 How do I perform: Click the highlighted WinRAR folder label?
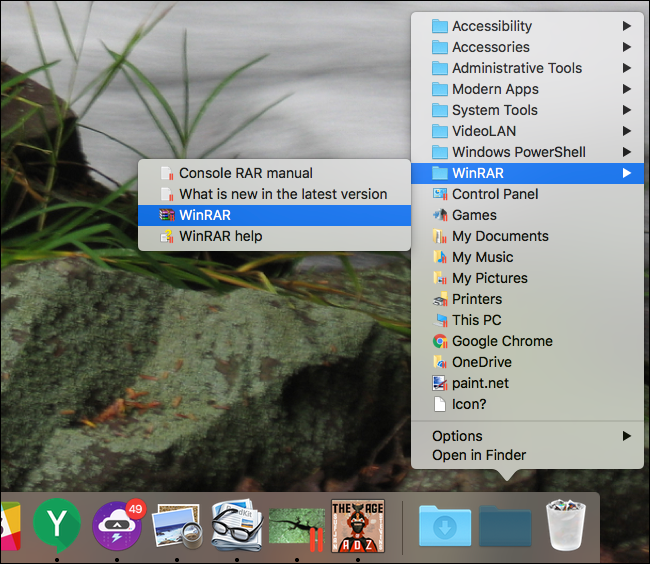[478, 173]
